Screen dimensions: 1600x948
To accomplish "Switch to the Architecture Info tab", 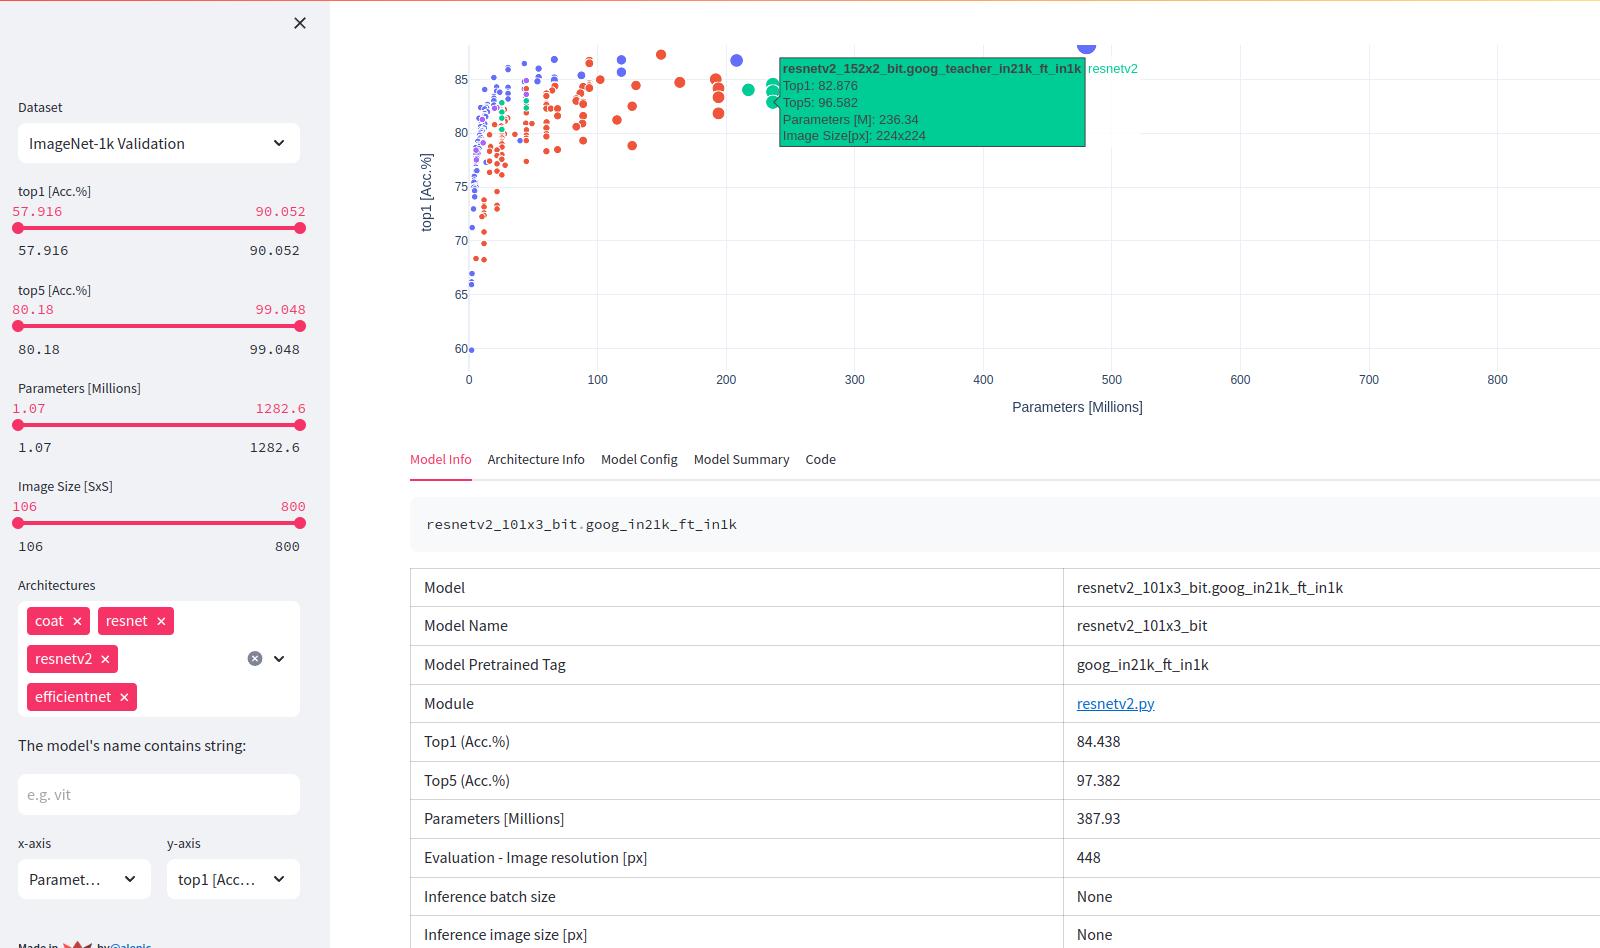I will coord(536,459).
